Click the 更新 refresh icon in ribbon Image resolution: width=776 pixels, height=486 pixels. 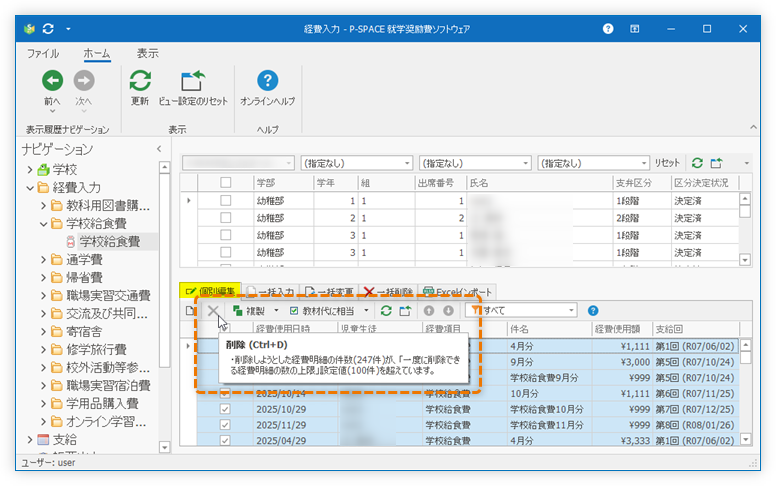pos(140,82)
